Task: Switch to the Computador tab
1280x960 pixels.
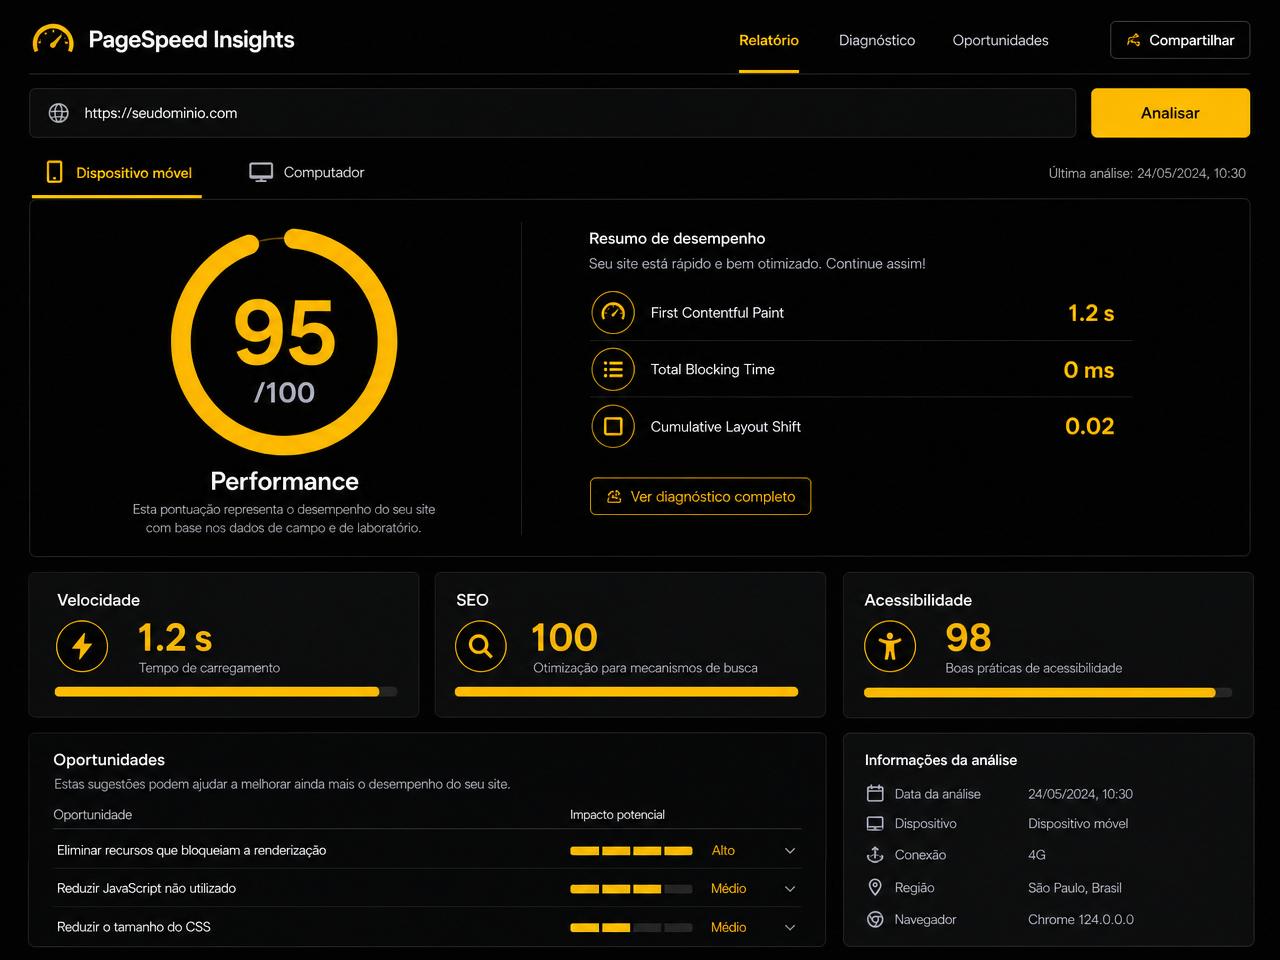Action: [x=307, y=173]
